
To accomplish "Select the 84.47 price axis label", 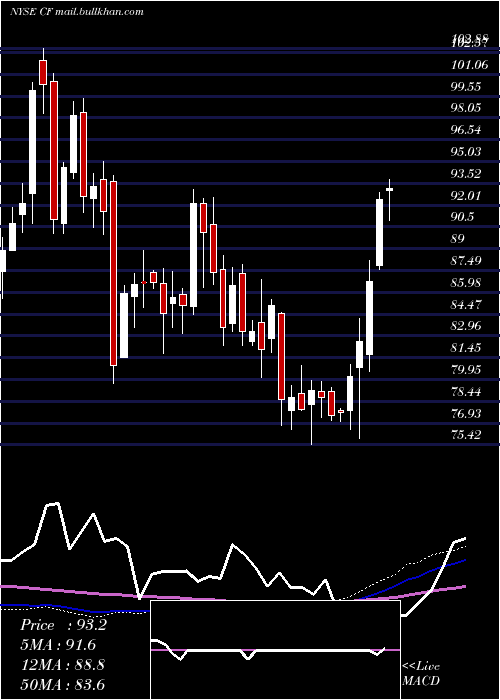I will tap(466, 305).
